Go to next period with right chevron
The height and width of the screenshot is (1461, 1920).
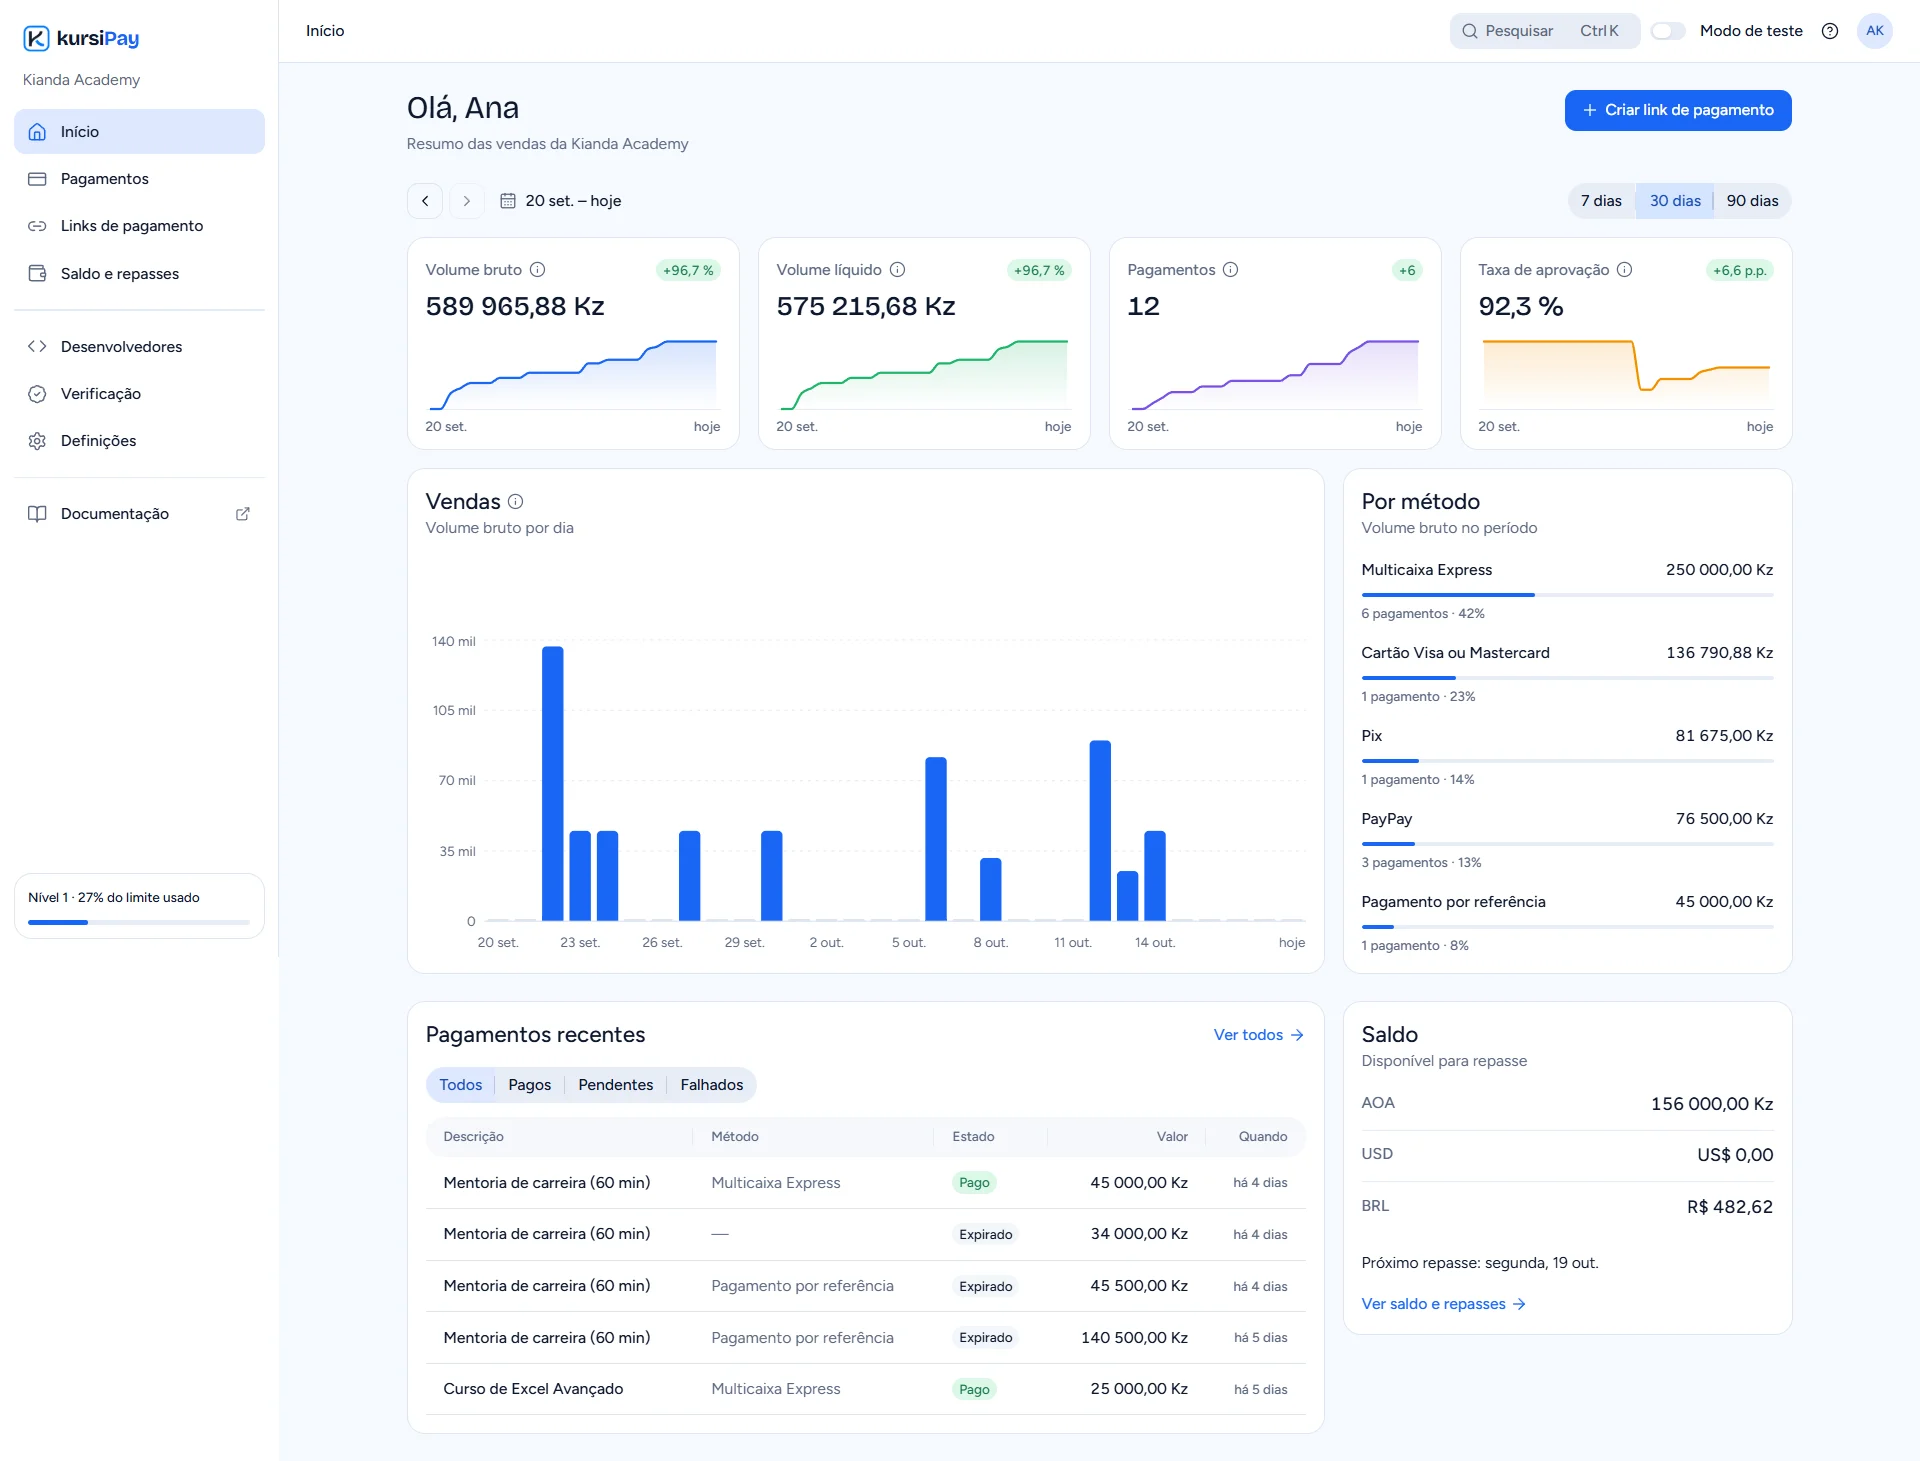point(467,201)
